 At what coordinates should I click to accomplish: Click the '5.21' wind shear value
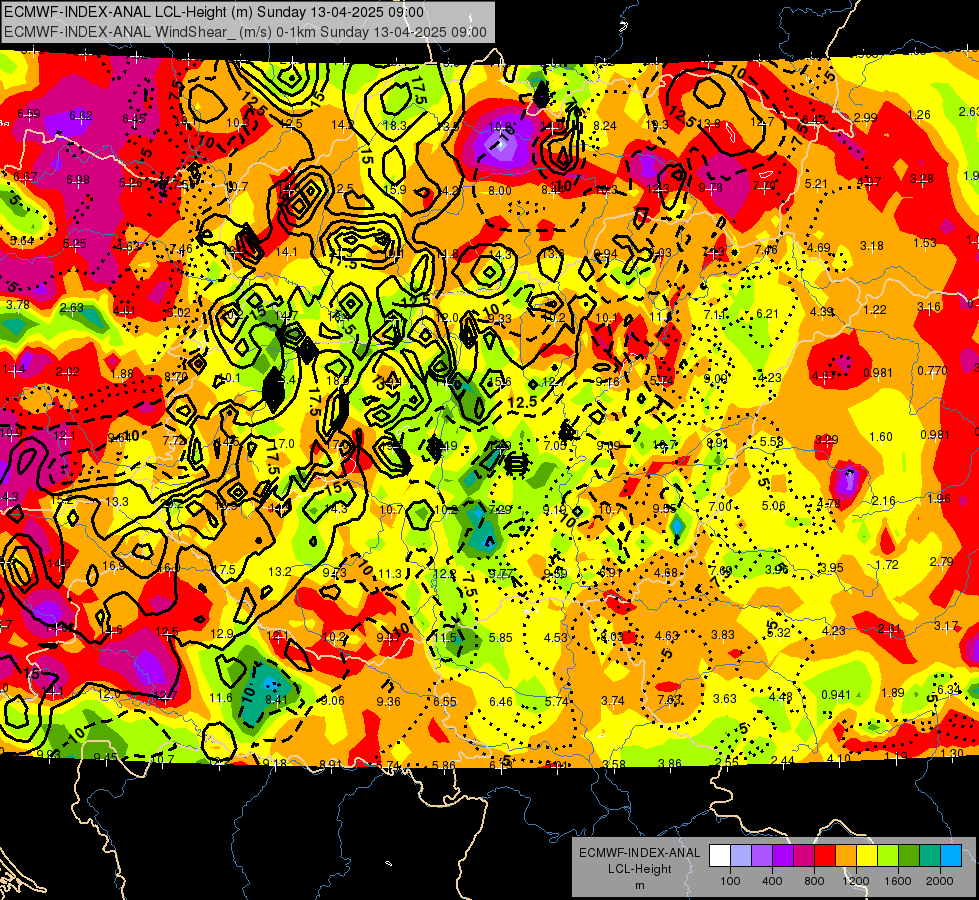coord(815,184)
